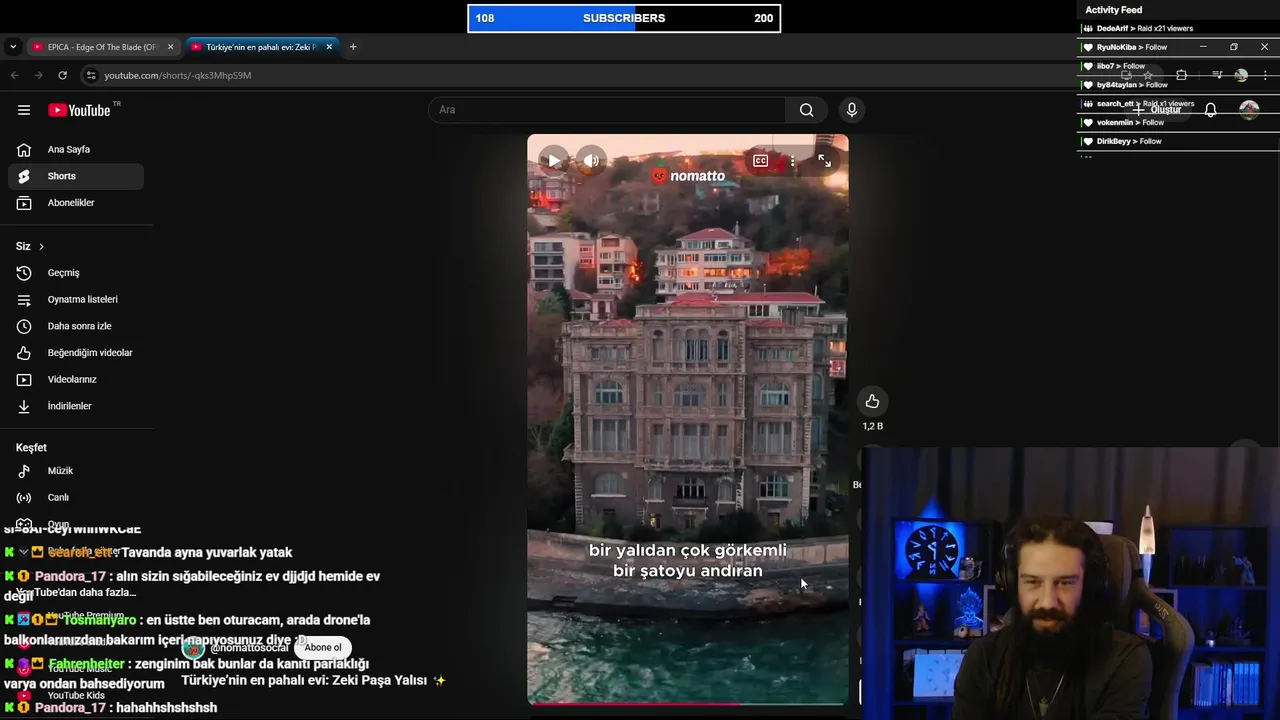Open the YouTube hamburger guide menu
Screen dimensions: 1280x720
[x=24, y=110]
